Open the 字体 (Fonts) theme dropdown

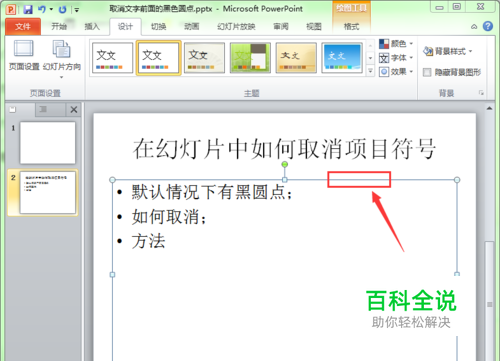pos(397,58)
